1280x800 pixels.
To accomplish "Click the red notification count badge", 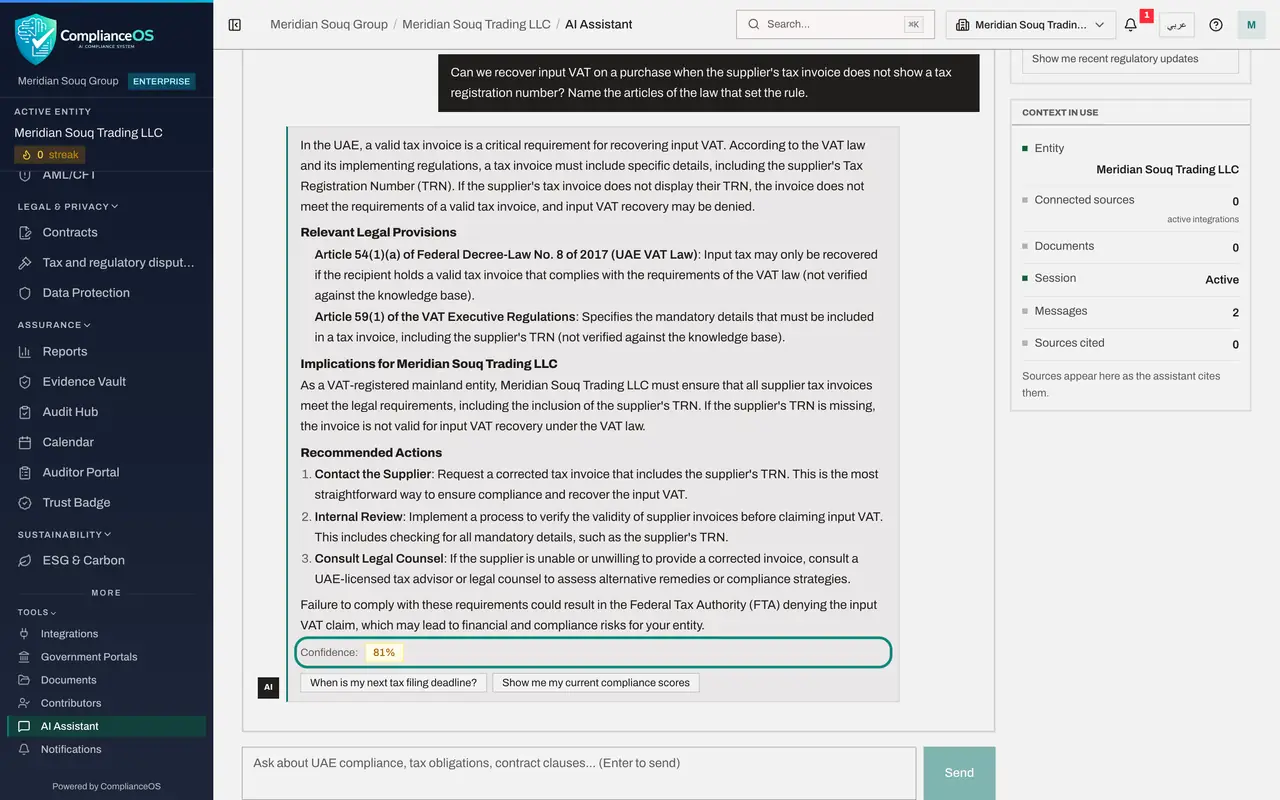I will click(1146, 15).
